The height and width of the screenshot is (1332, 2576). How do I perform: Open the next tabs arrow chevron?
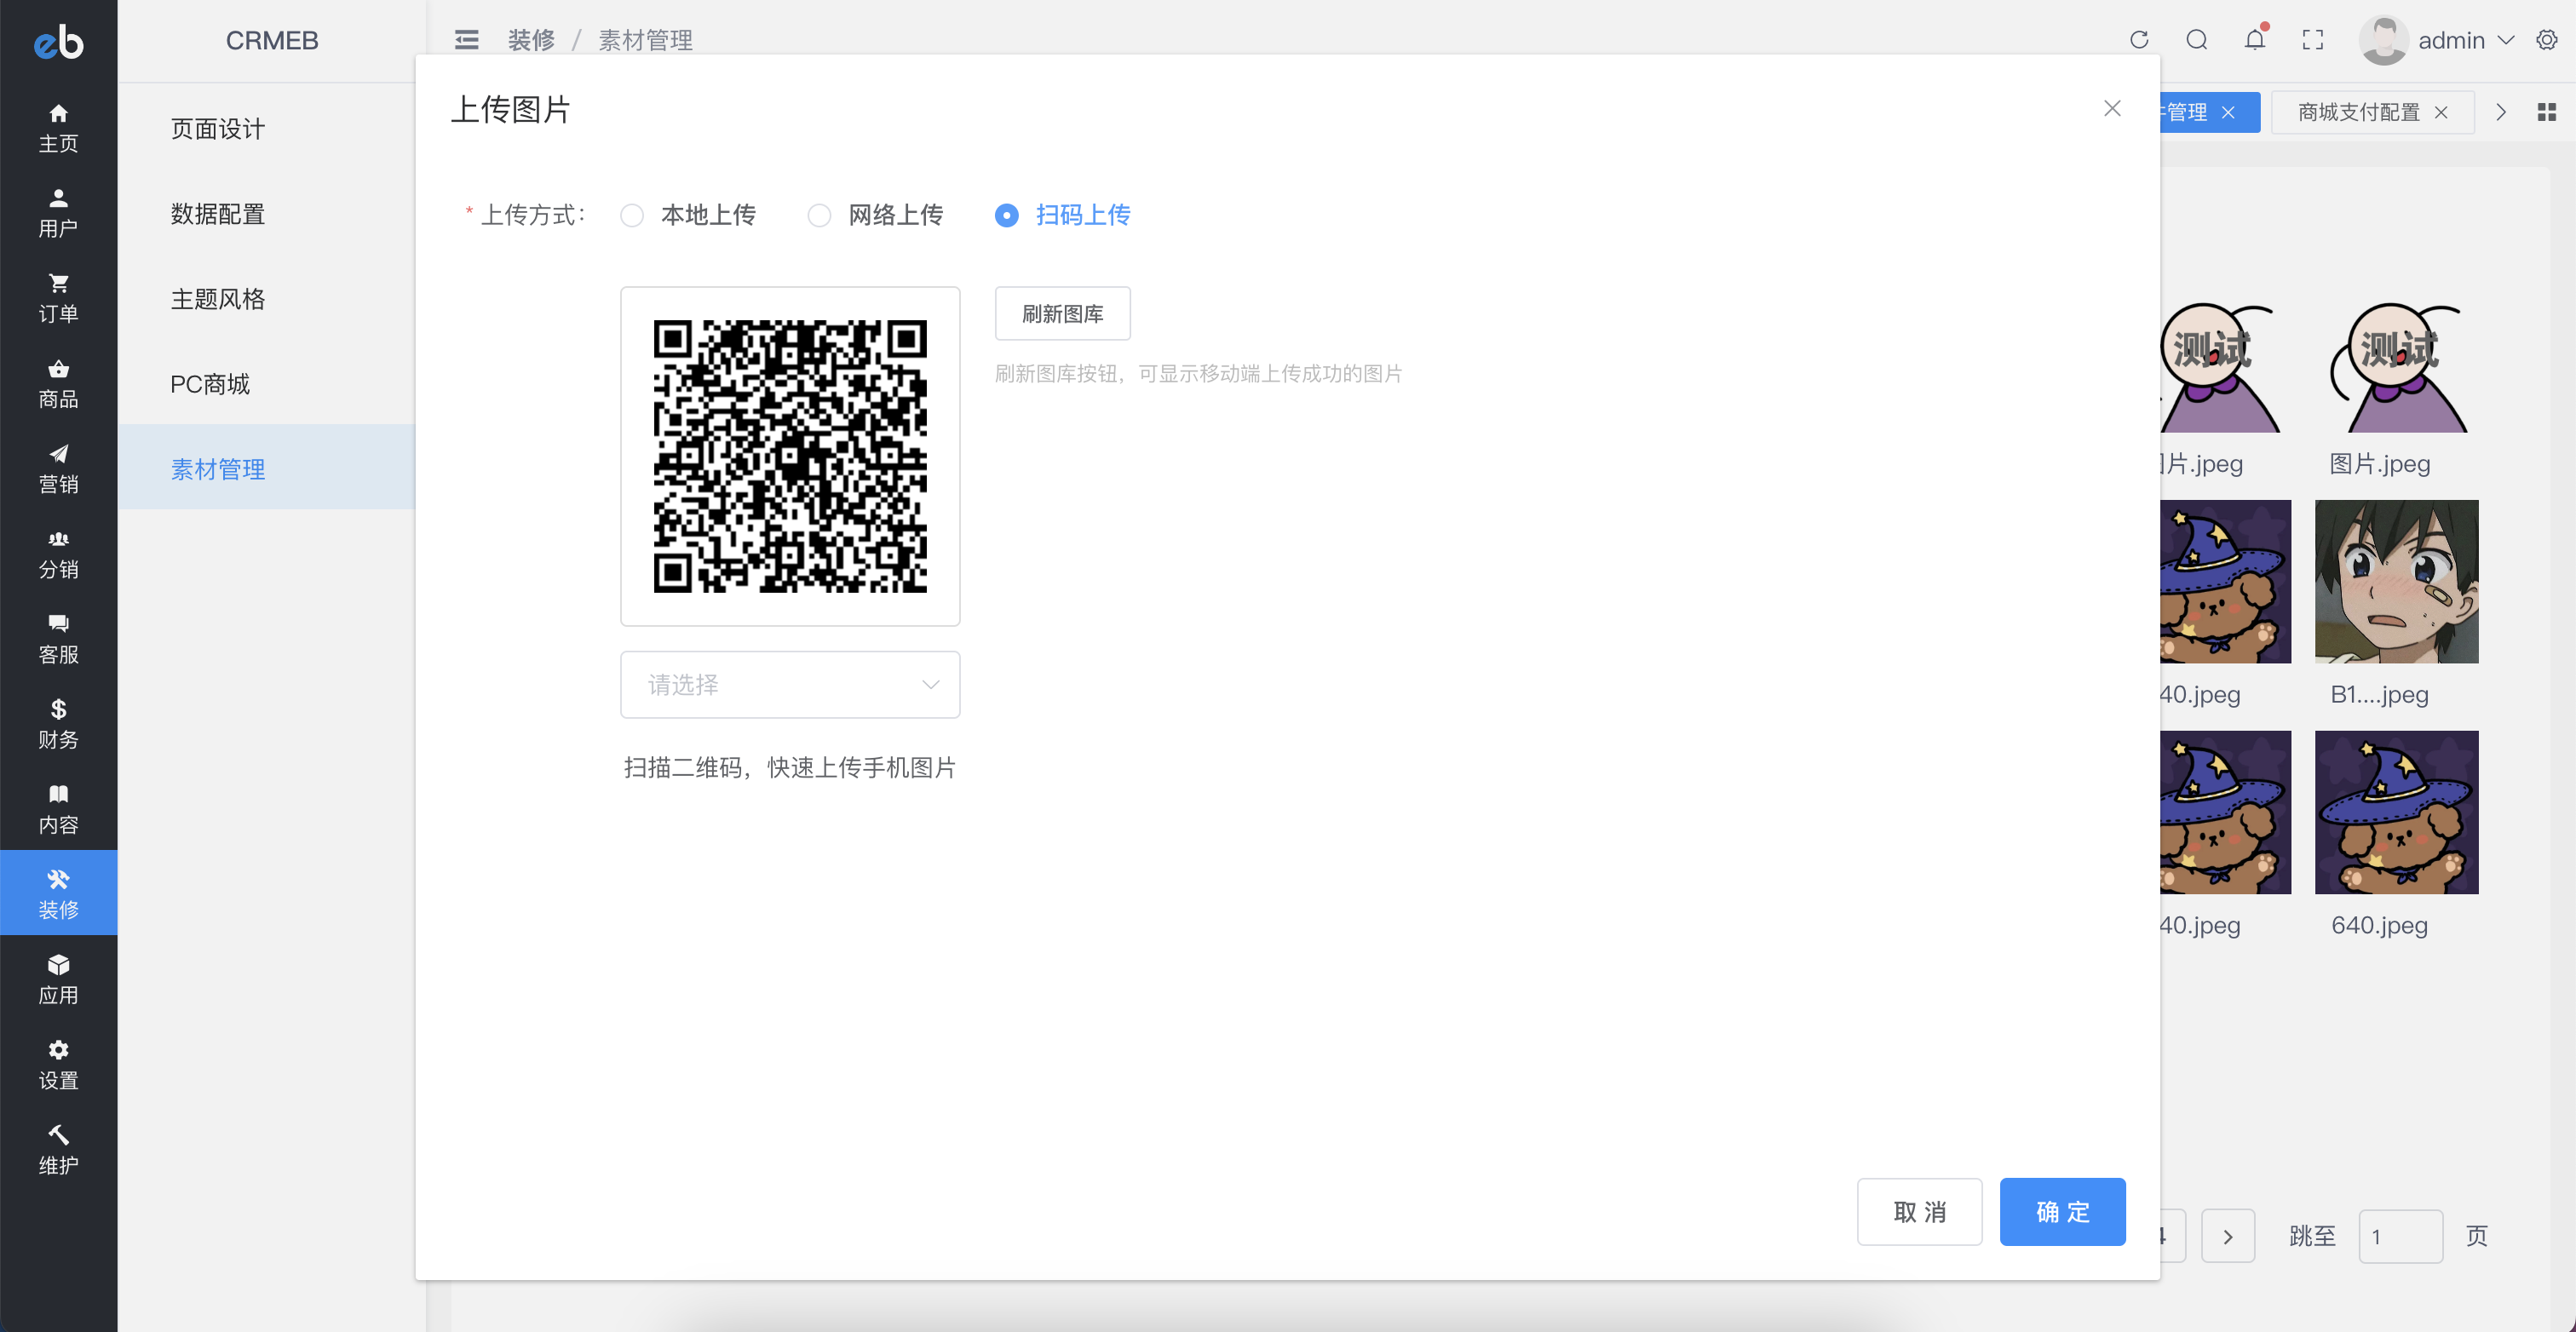(2500, 112)
